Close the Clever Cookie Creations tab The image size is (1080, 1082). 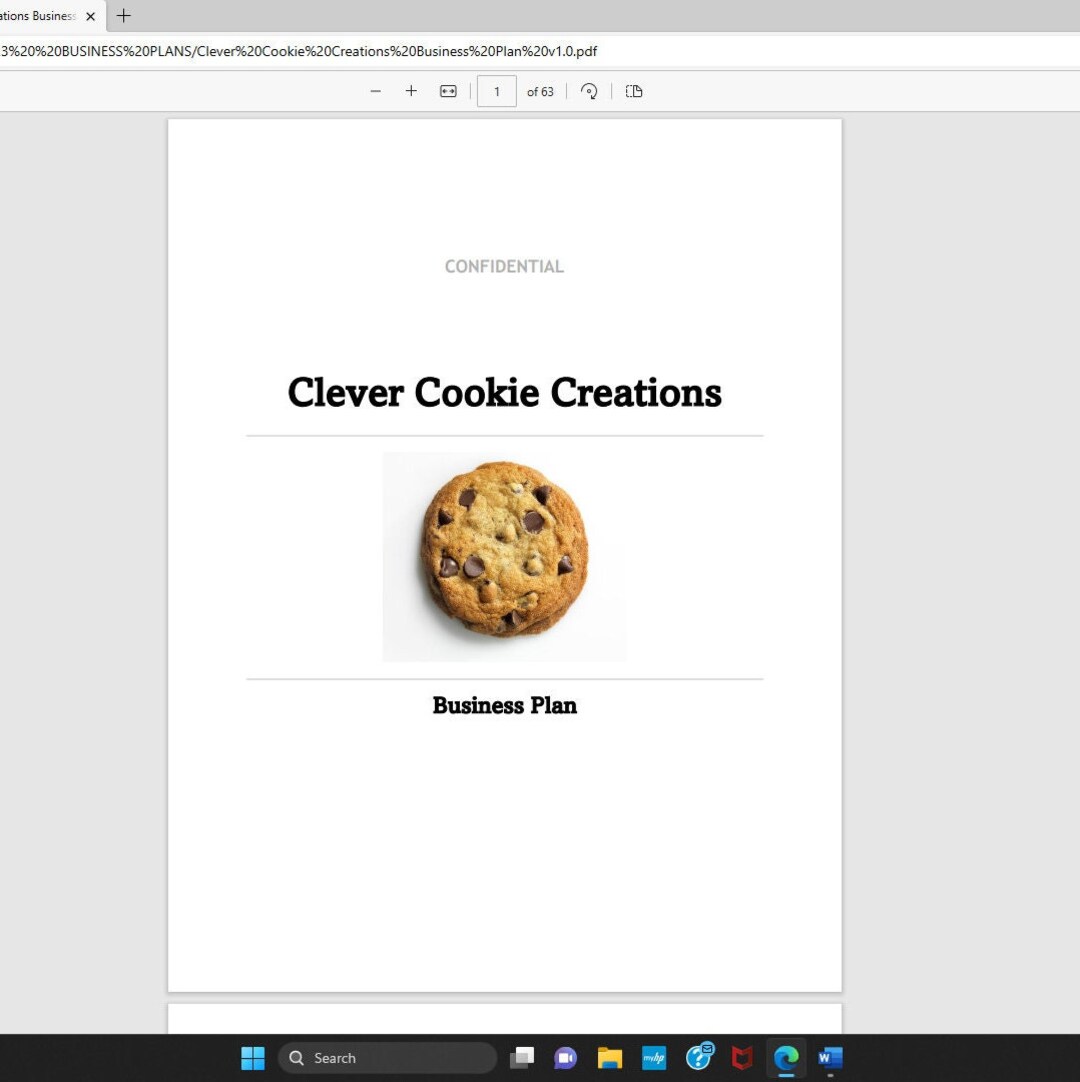click(90, 16)
